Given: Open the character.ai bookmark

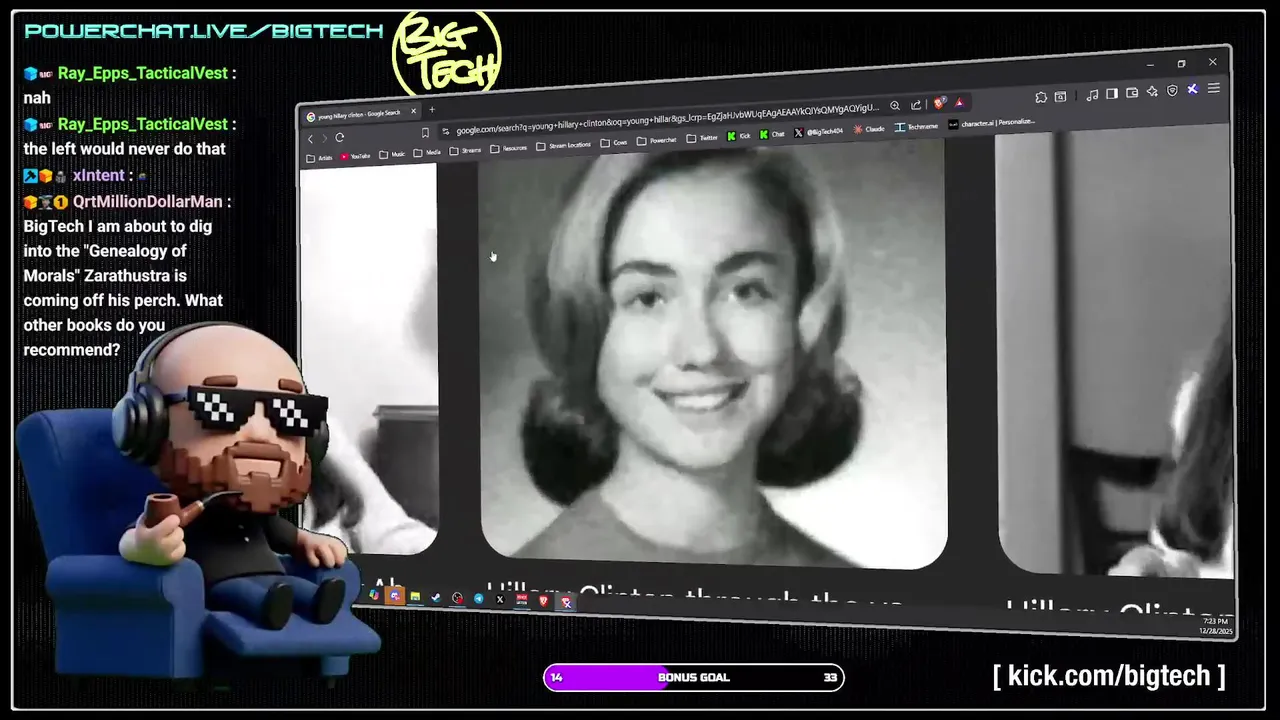Looking at the screenshot, I should click(991, 124).
